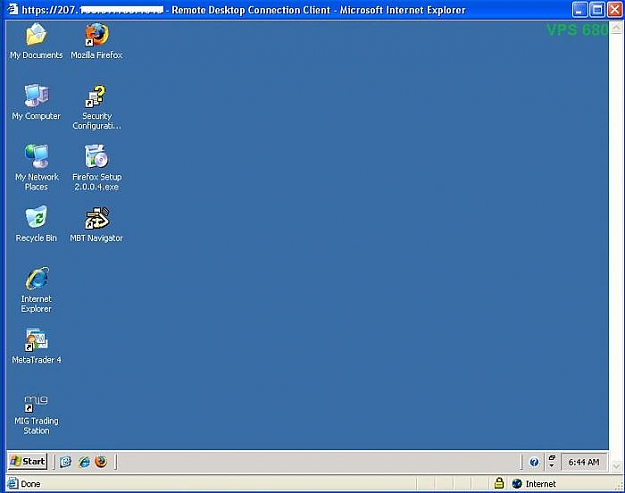
Task: Launch Internet Explorer from quick launch
Action: pyautogui.click(x=84, y=462)
